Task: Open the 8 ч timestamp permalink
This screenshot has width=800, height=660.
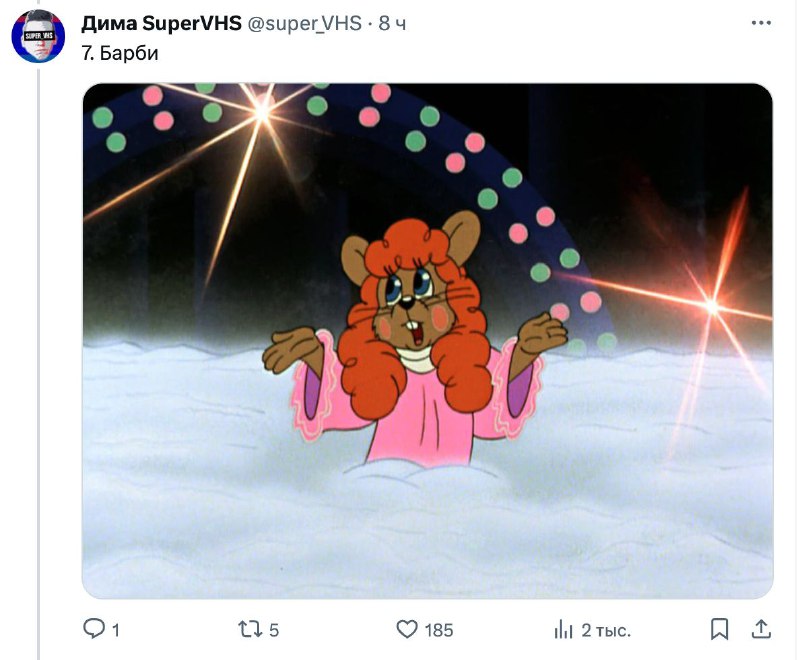Action: pyautogui.click(x=392, y=23)
